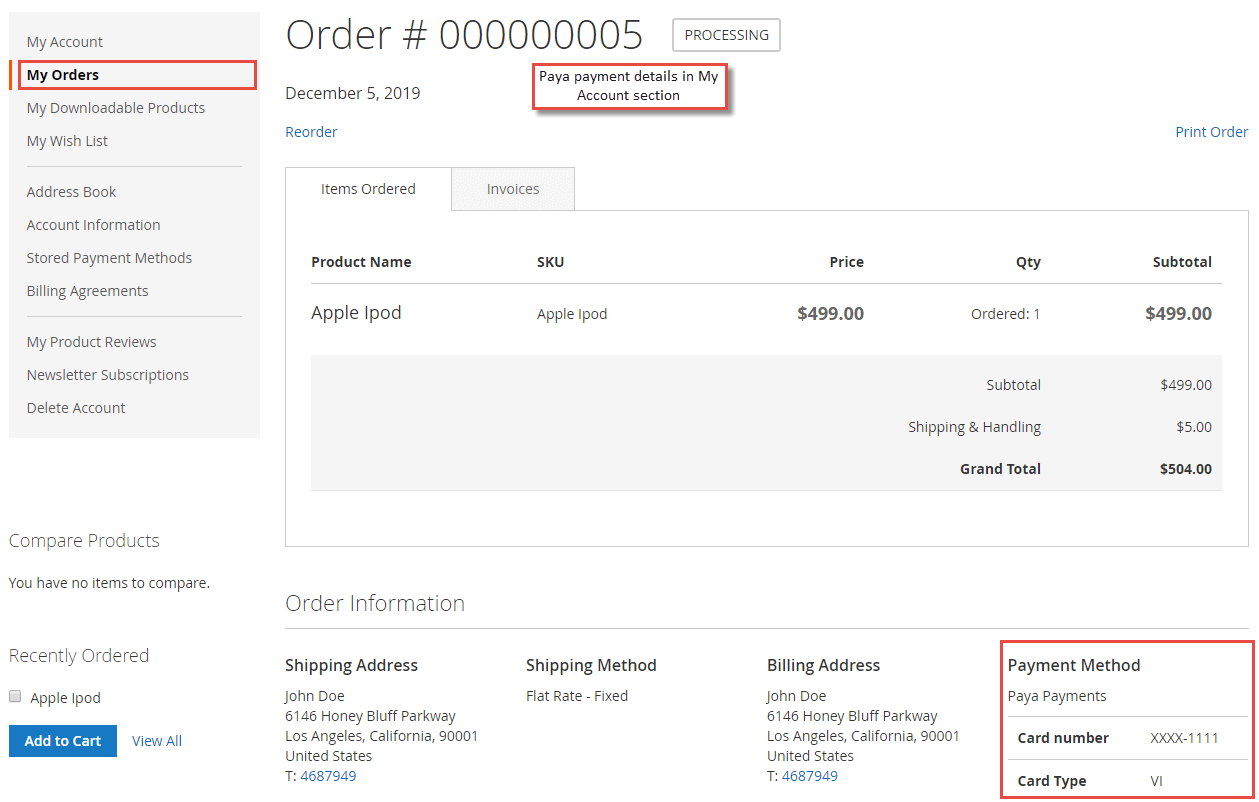Open Stored Payment Methods
Image resolution: width=1259 pixels, height=802 pixels.
[x=109, y=258]
